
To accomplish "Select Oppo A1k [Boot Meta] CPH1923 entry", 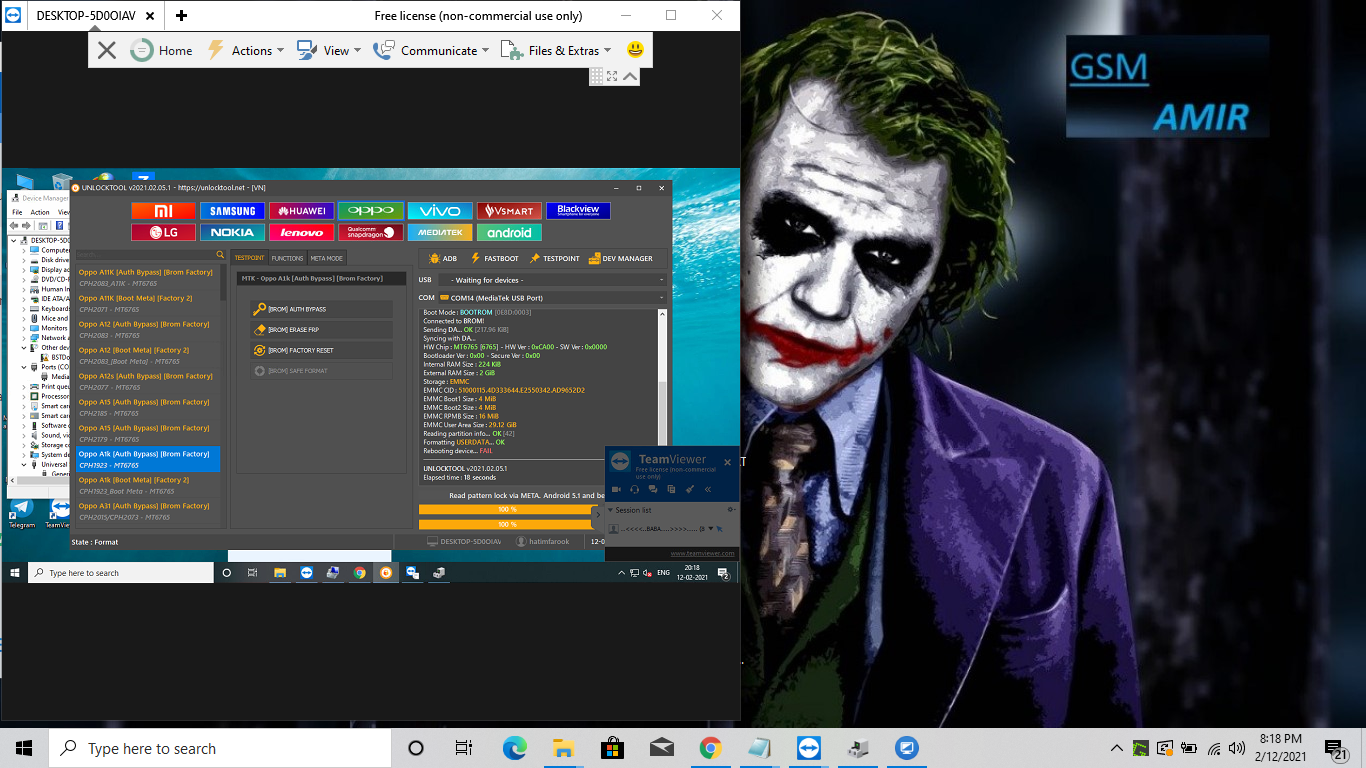I will tap(148, 485).
